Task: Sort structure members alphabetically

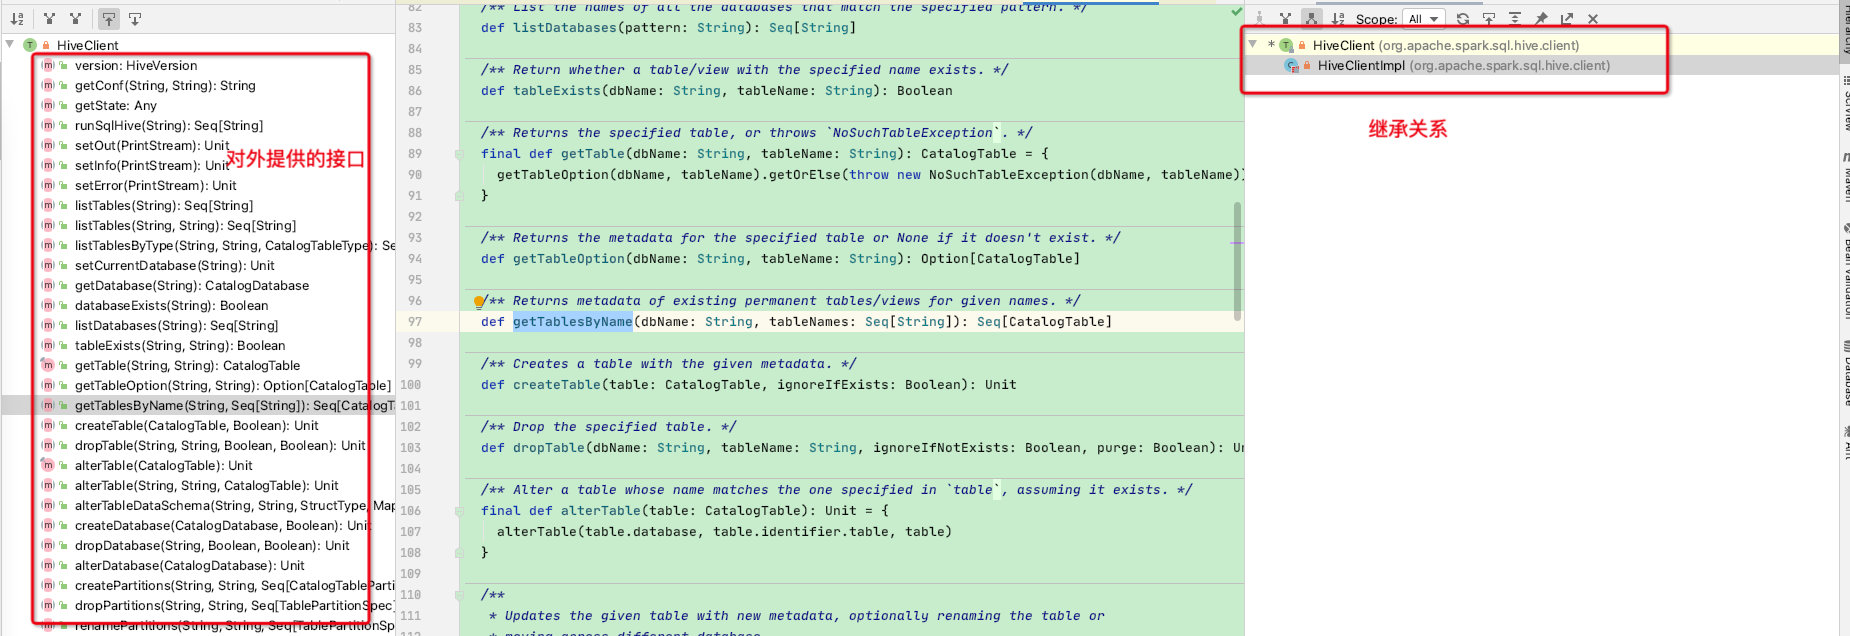Action: click(17, 19)
